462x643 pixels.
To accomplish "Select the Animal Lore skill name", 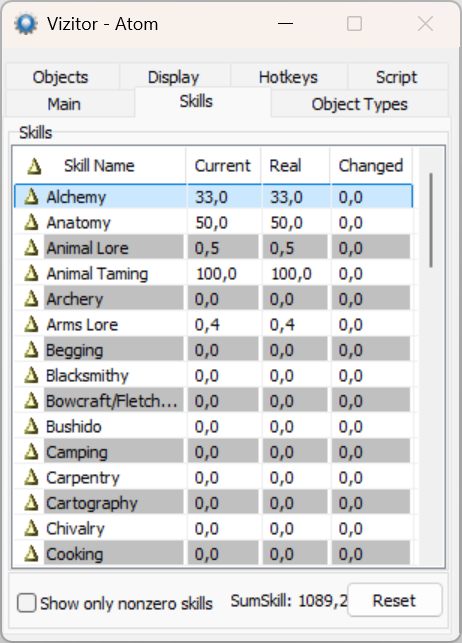I will pyautogui.click(x=87, y=248).
